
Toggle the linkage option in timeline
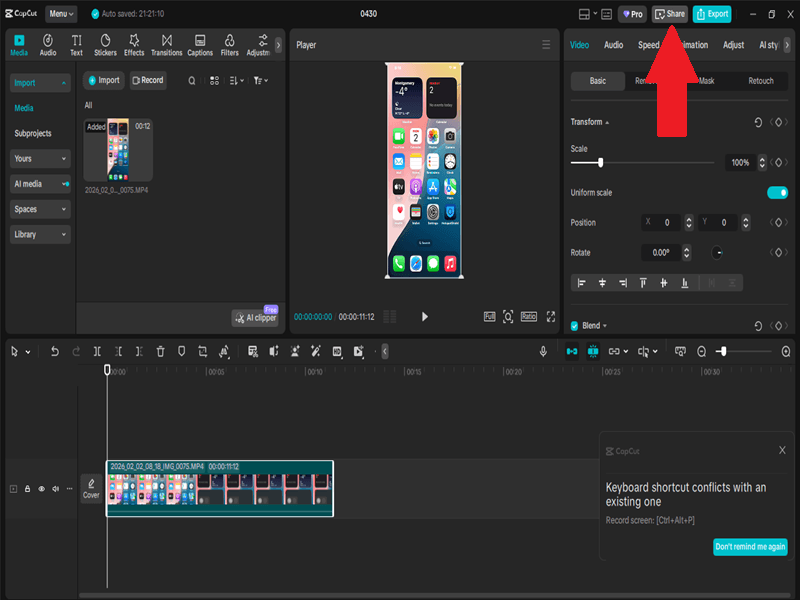(614, 352)
